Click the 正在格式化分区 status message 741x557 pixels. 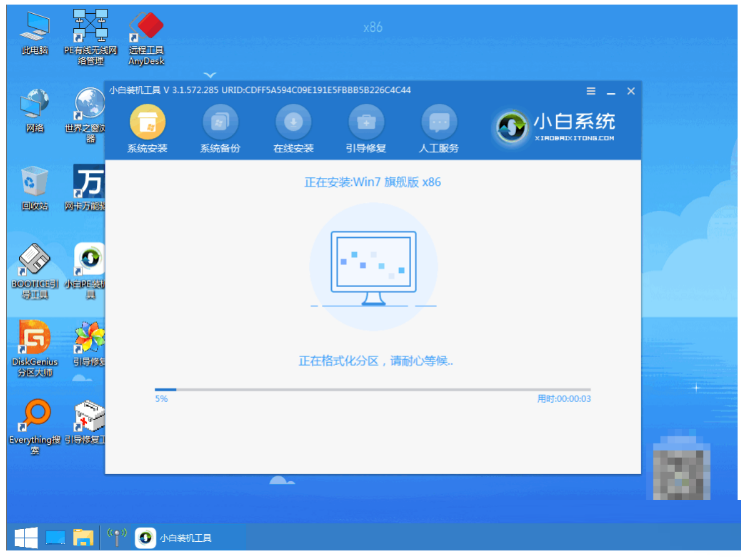375,361
